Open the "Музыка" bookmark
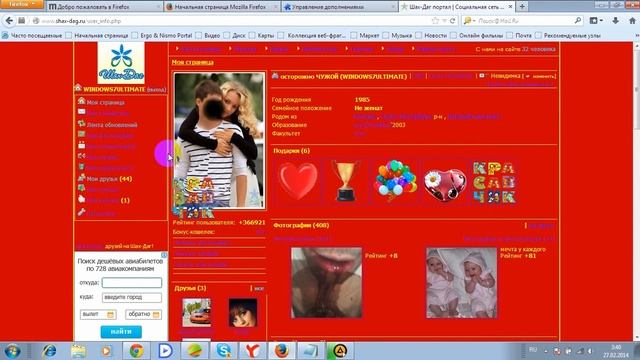The height and width of the screenshot is (360, 640). (398, 36)
